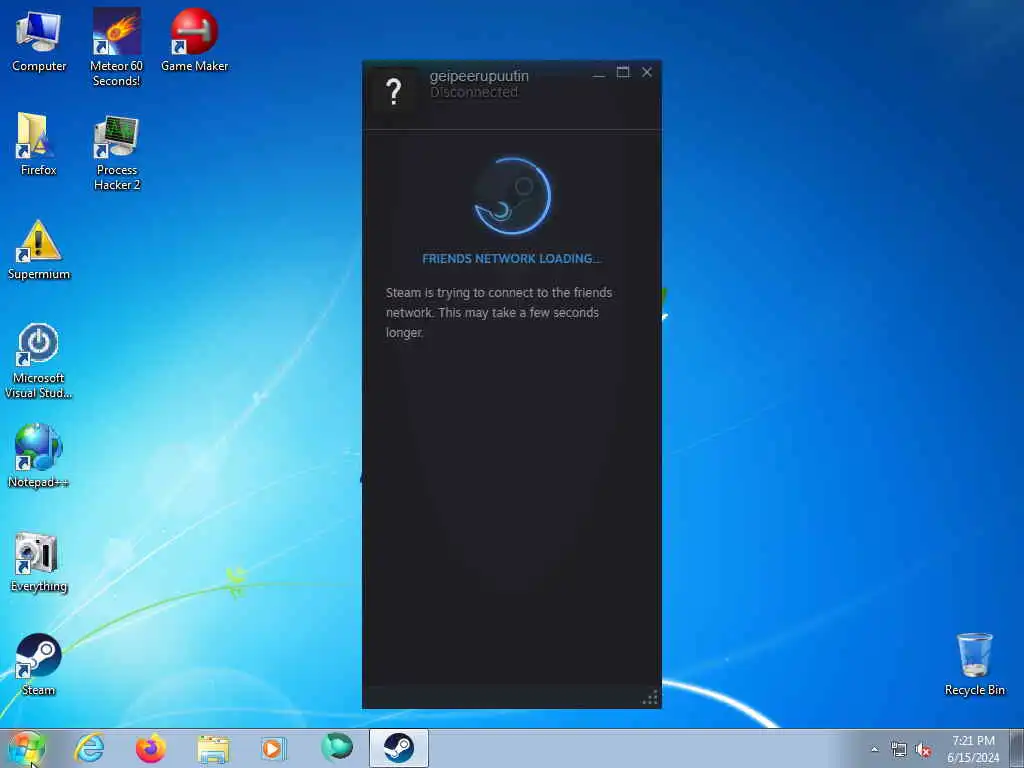Viewport: 1024px width, 768px height.
Task: Click the Steam loading spinner logo
Action: (512, 195)
